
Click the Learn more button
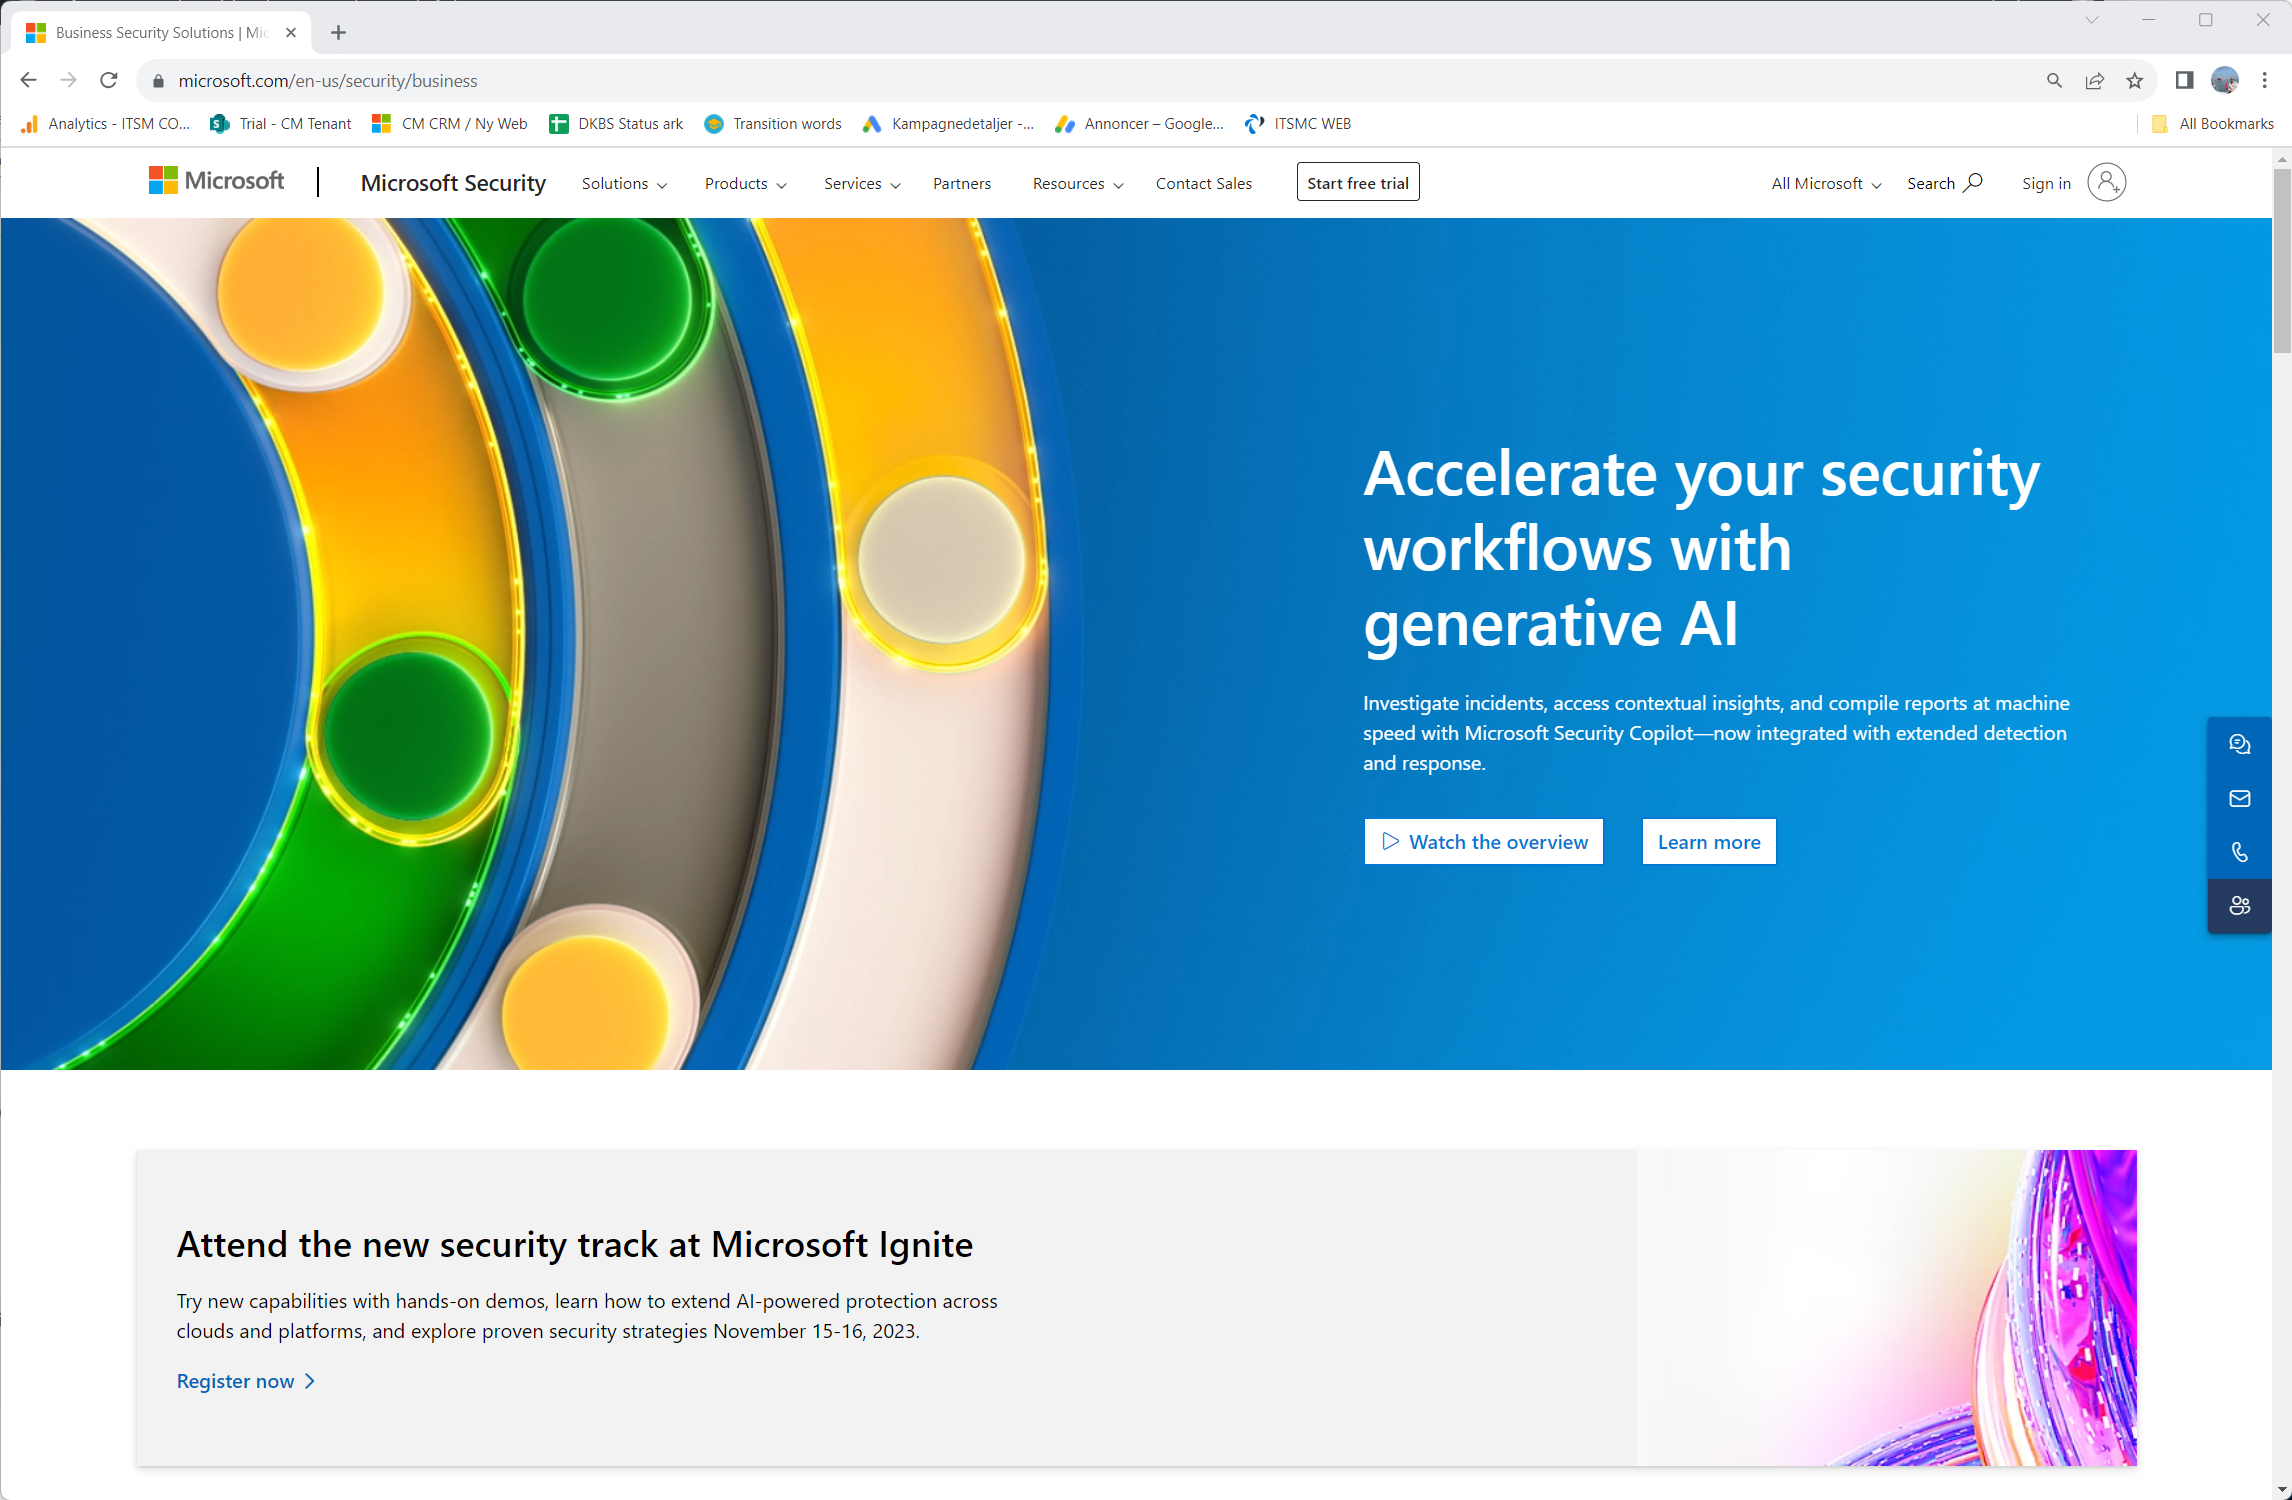1709,842
